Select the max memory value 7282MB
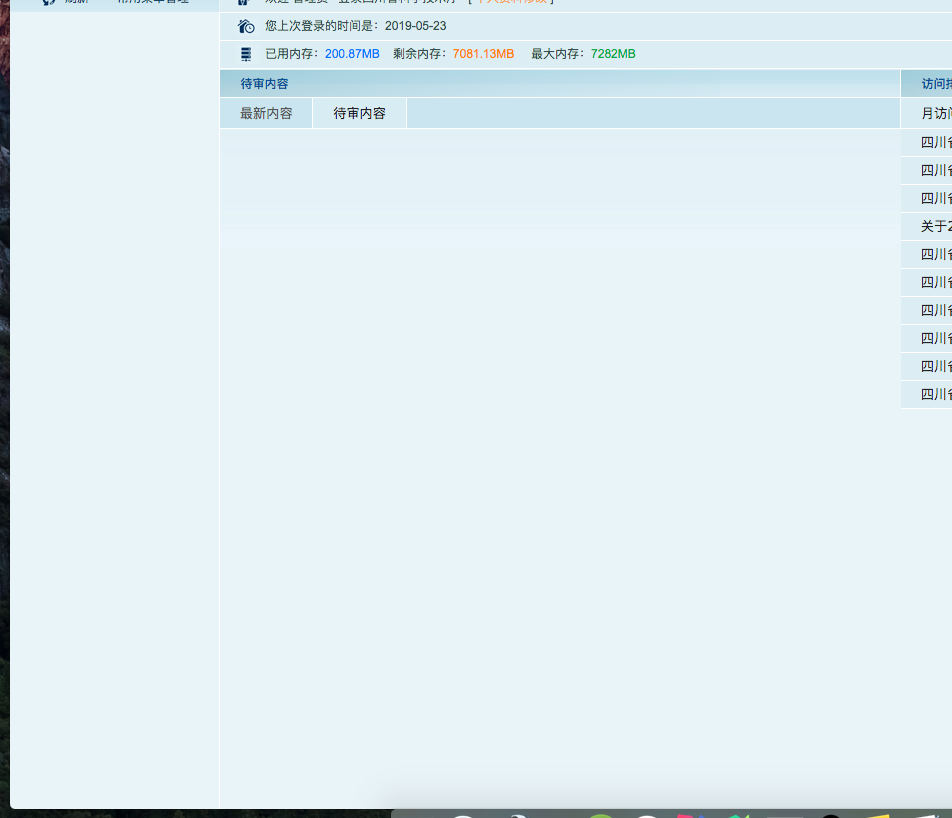952x818 pixels. pyautogui.click(x=613, y=54)
